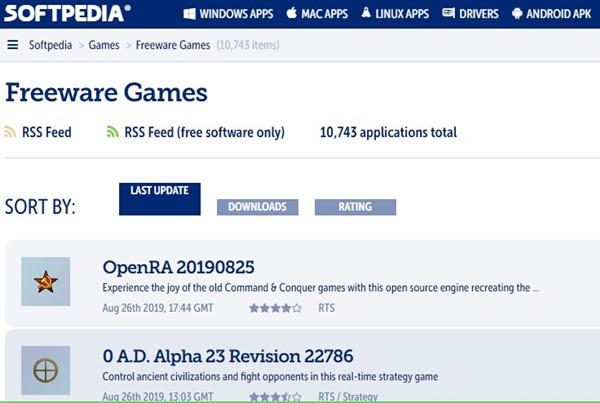This screenshot has height=403, width=600.
Task: Open RSS Feed (free software only) link
Action: pos(205,132)
